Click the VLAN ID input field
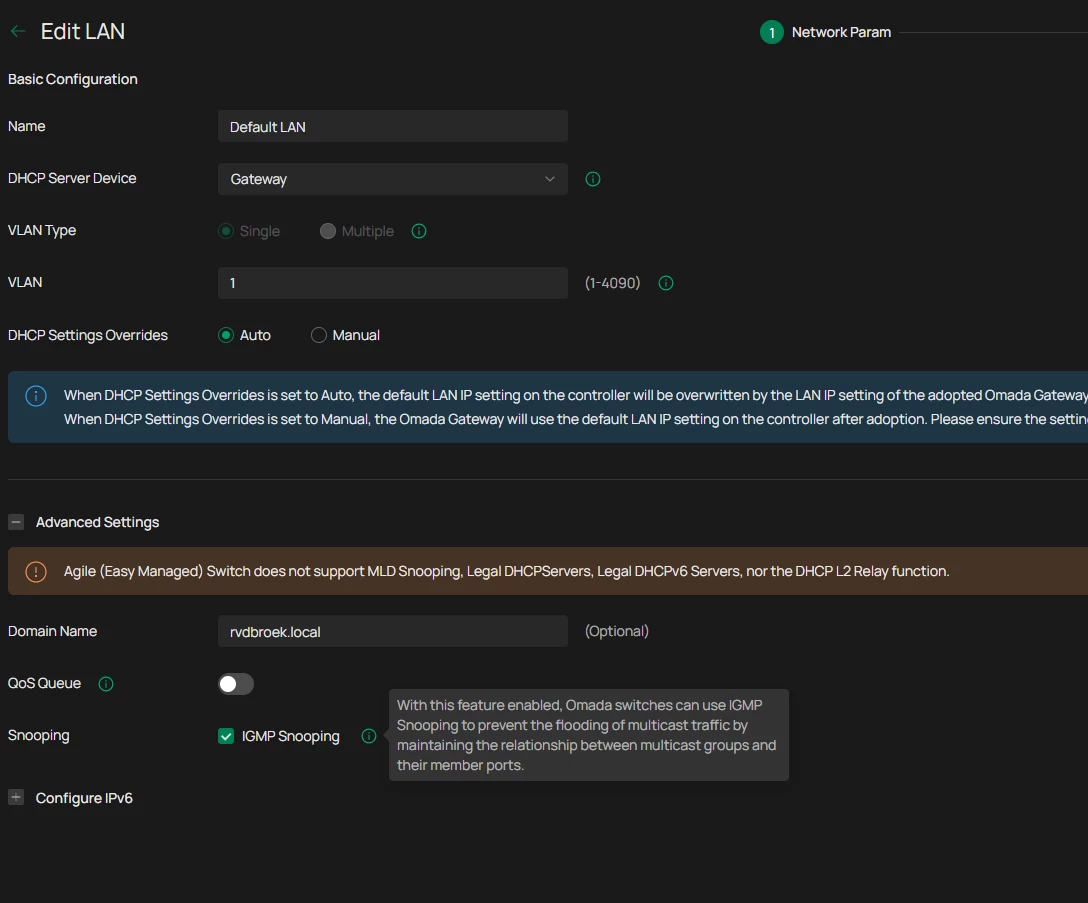The image size is (1088, 903). tap(393, 283)
